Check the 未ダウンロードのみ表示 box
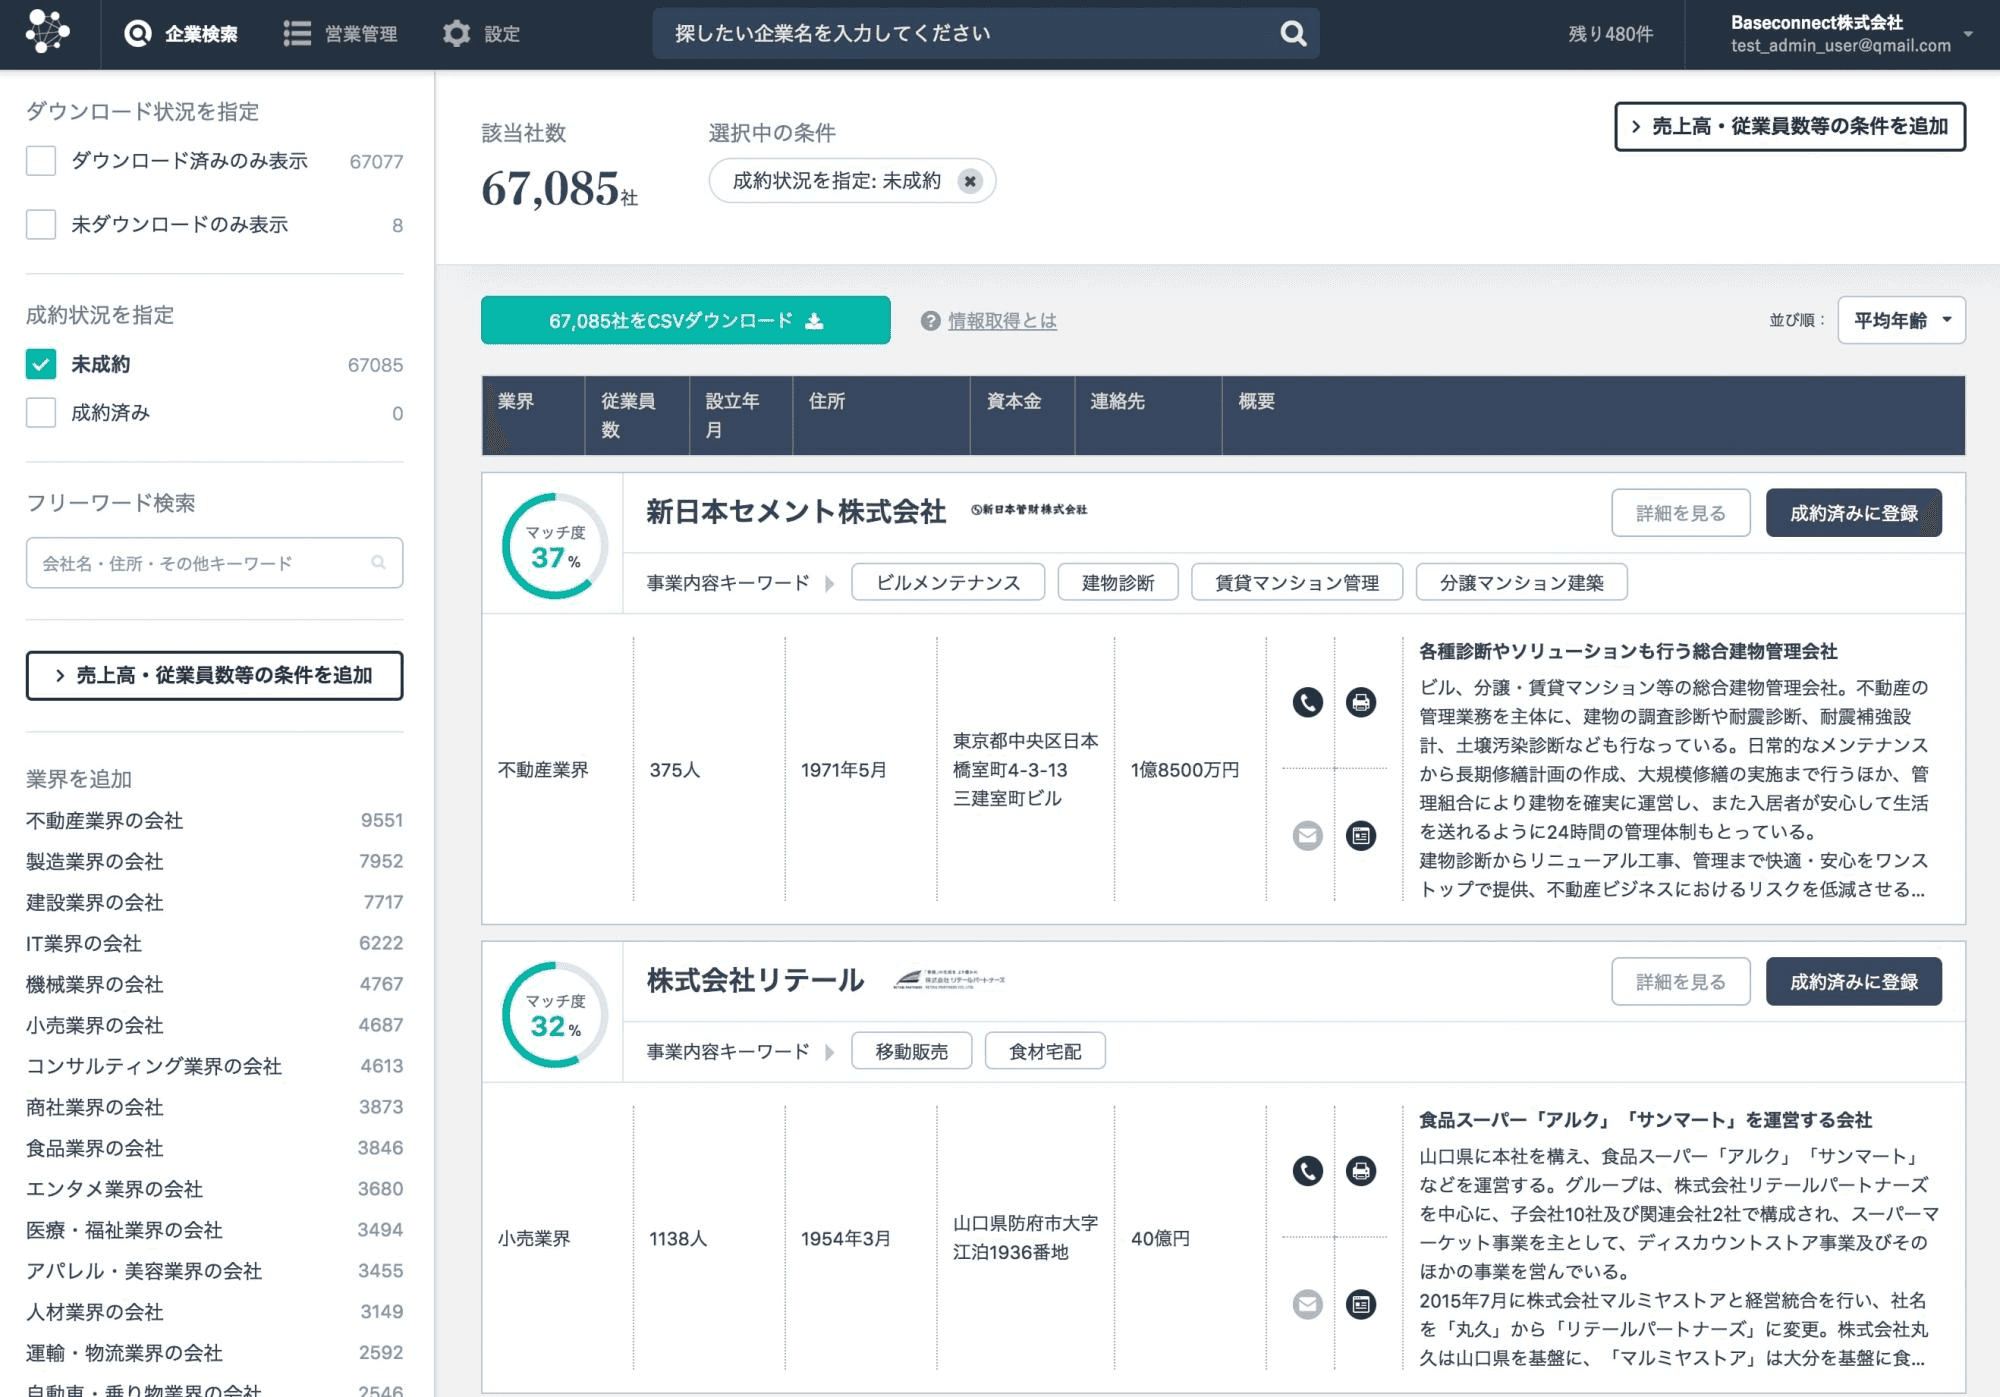This screenshot has height=1397, width=2000. (41, 224)
